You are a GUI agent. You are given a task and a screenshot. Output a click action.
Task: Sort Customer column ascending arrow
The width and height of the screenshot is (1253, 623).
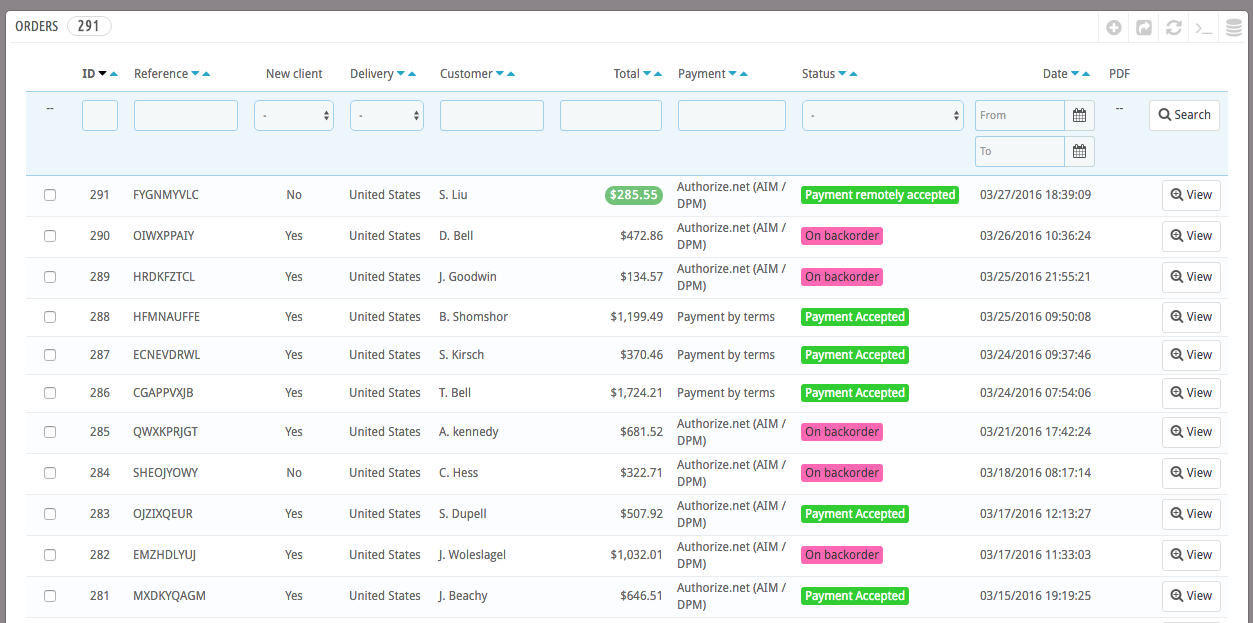coord(512,74)
